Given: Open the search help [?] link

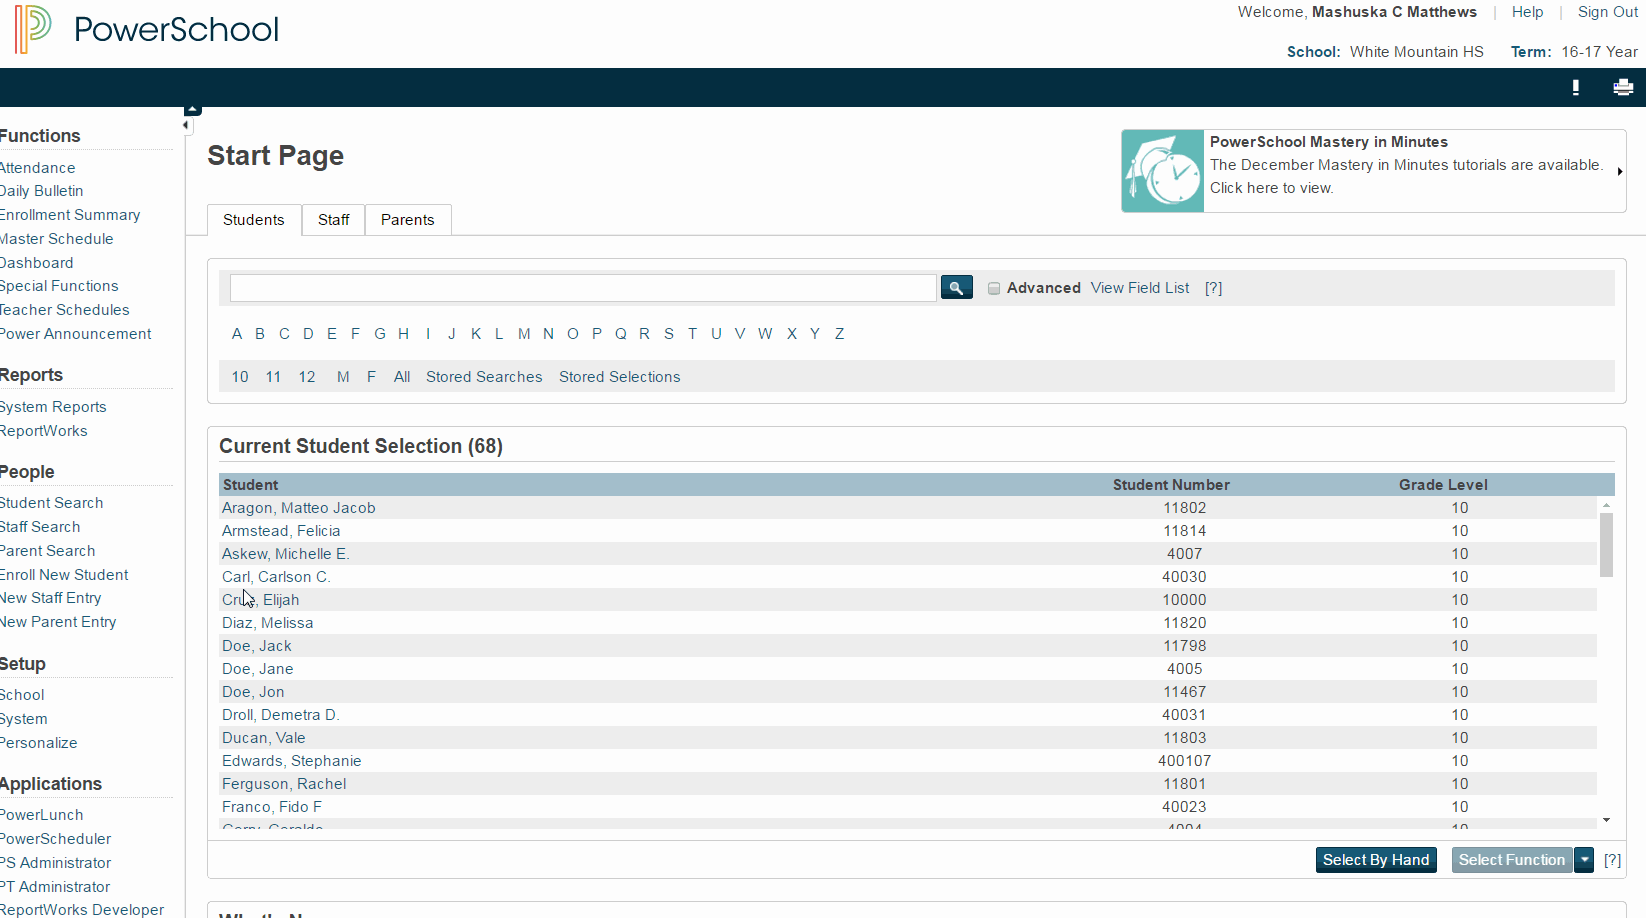Looking at the screenshot, I should [x=1214, y=288].
